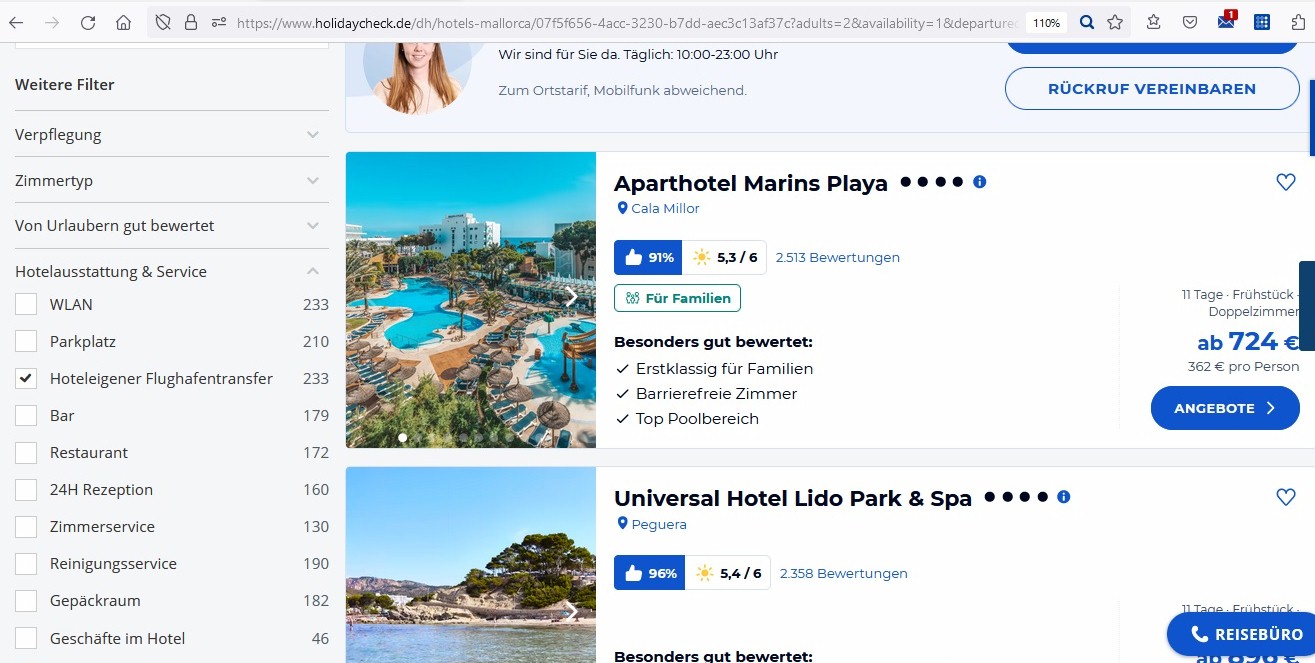Add Universal Hotel Lido Park to favorites heart
The height and width of the screenshot is (663, 1315).
[1286, 497]
